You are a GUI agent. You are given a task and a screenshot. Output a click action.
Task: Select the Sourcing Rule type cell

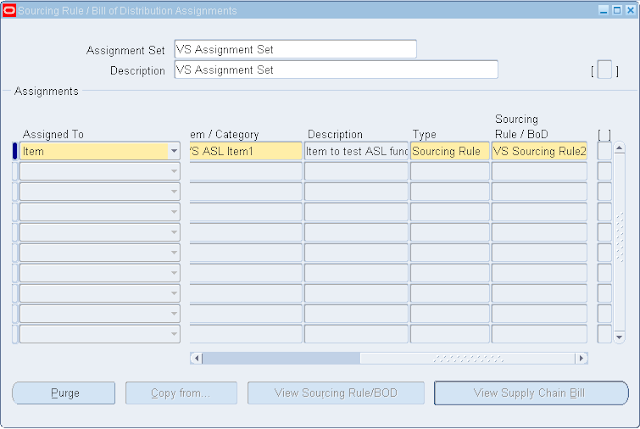450,151
